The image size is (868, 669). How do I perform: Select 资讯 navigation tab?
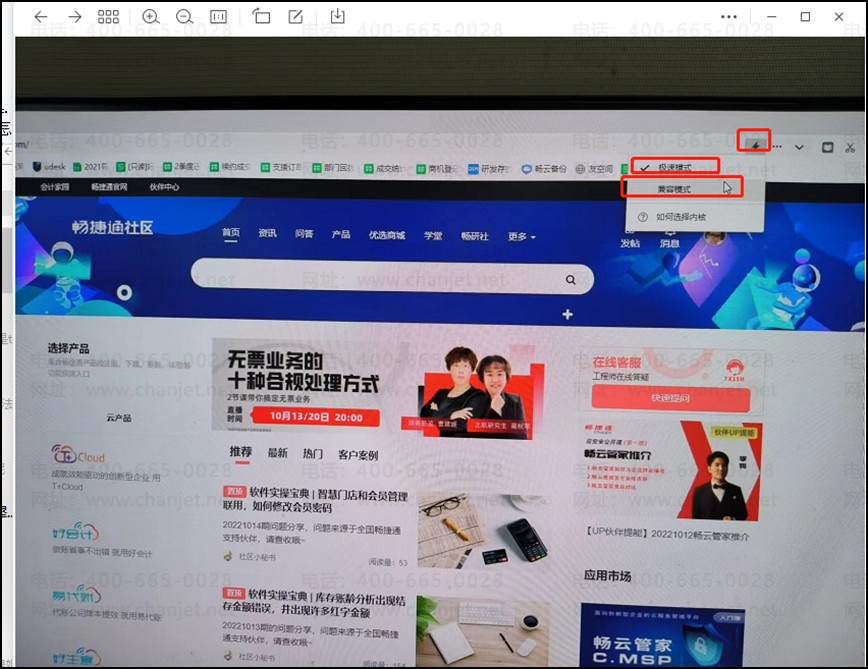tap(267, 233)
